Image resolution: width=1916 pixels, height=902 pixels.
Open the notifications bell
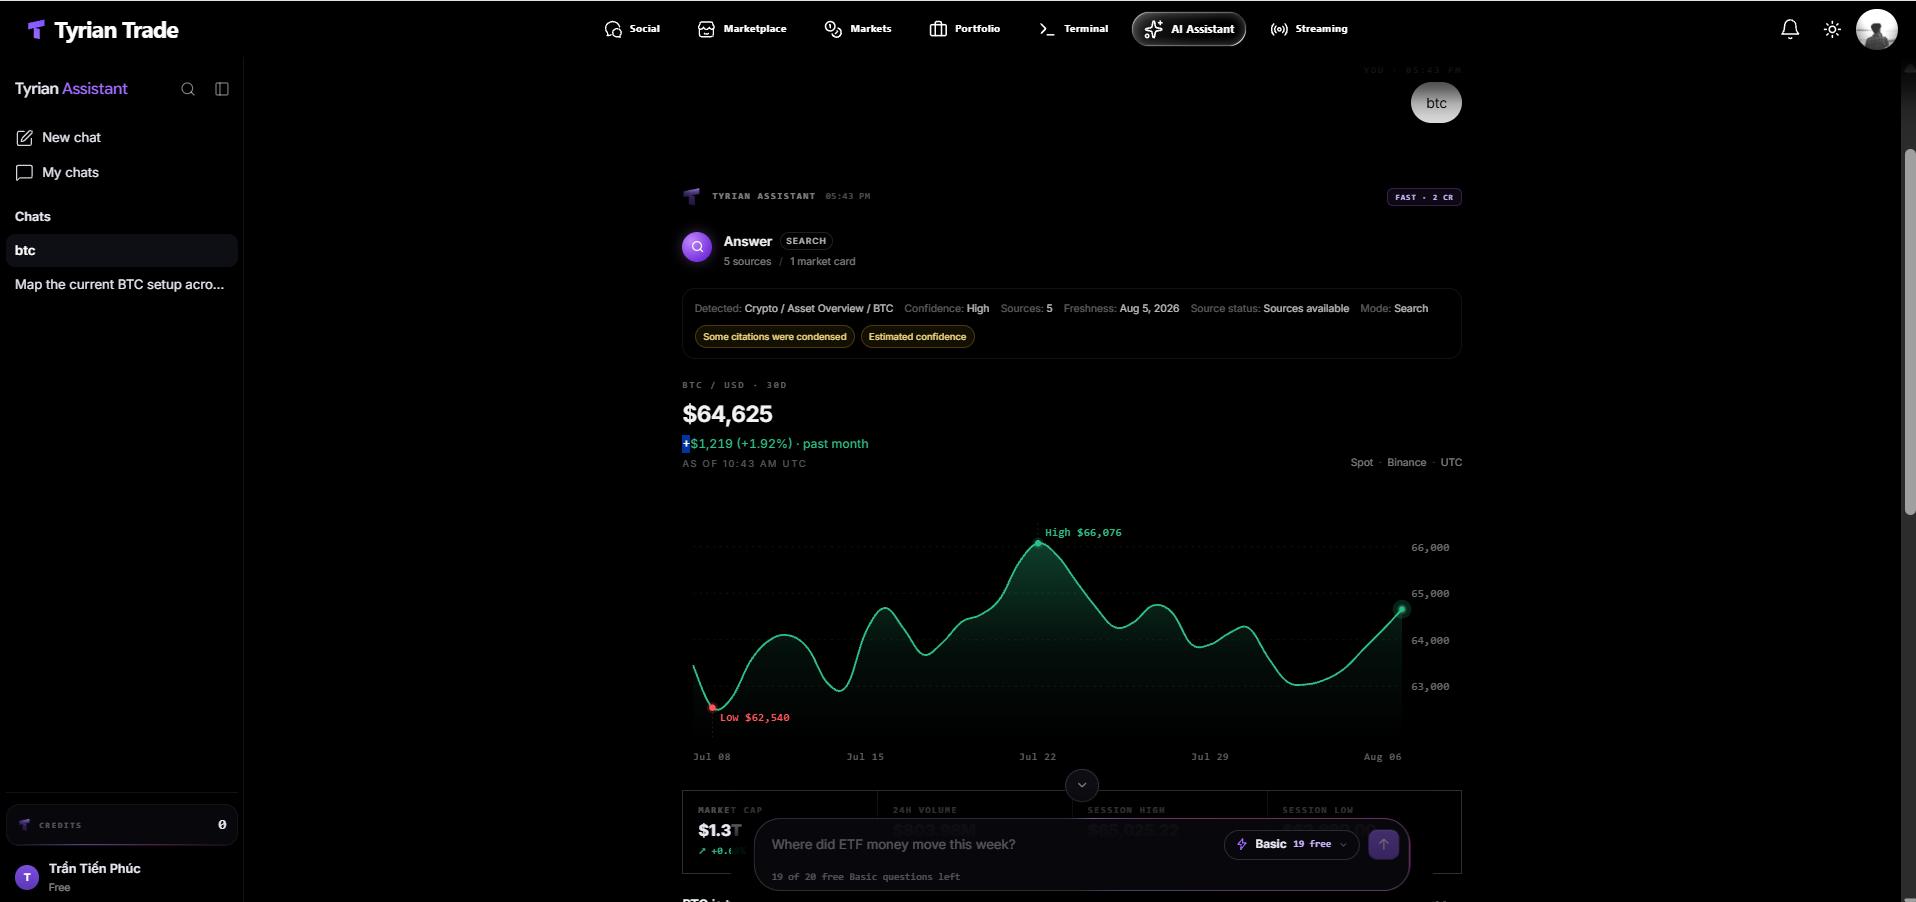(1790, 29)
